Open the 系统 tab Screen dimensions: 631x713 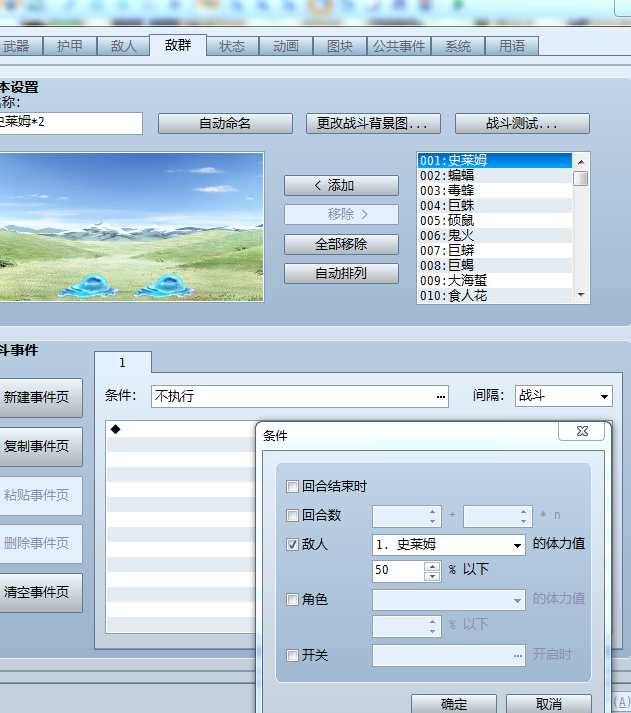click(x=458, y=46)
